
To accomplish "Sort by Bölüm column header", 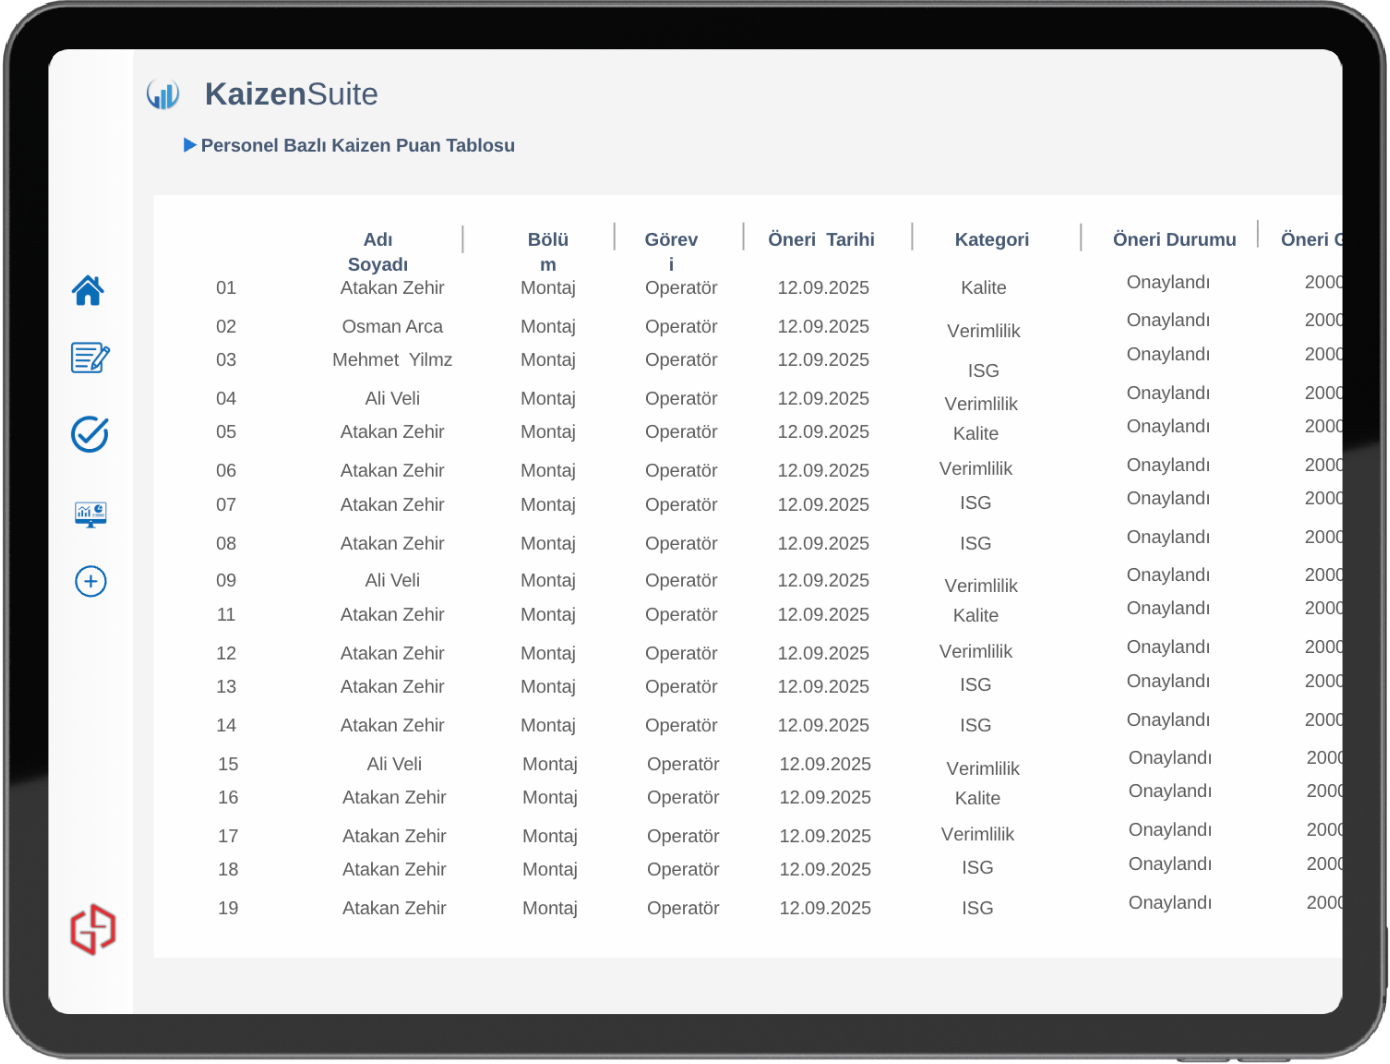I will click(x=547, y=251).
